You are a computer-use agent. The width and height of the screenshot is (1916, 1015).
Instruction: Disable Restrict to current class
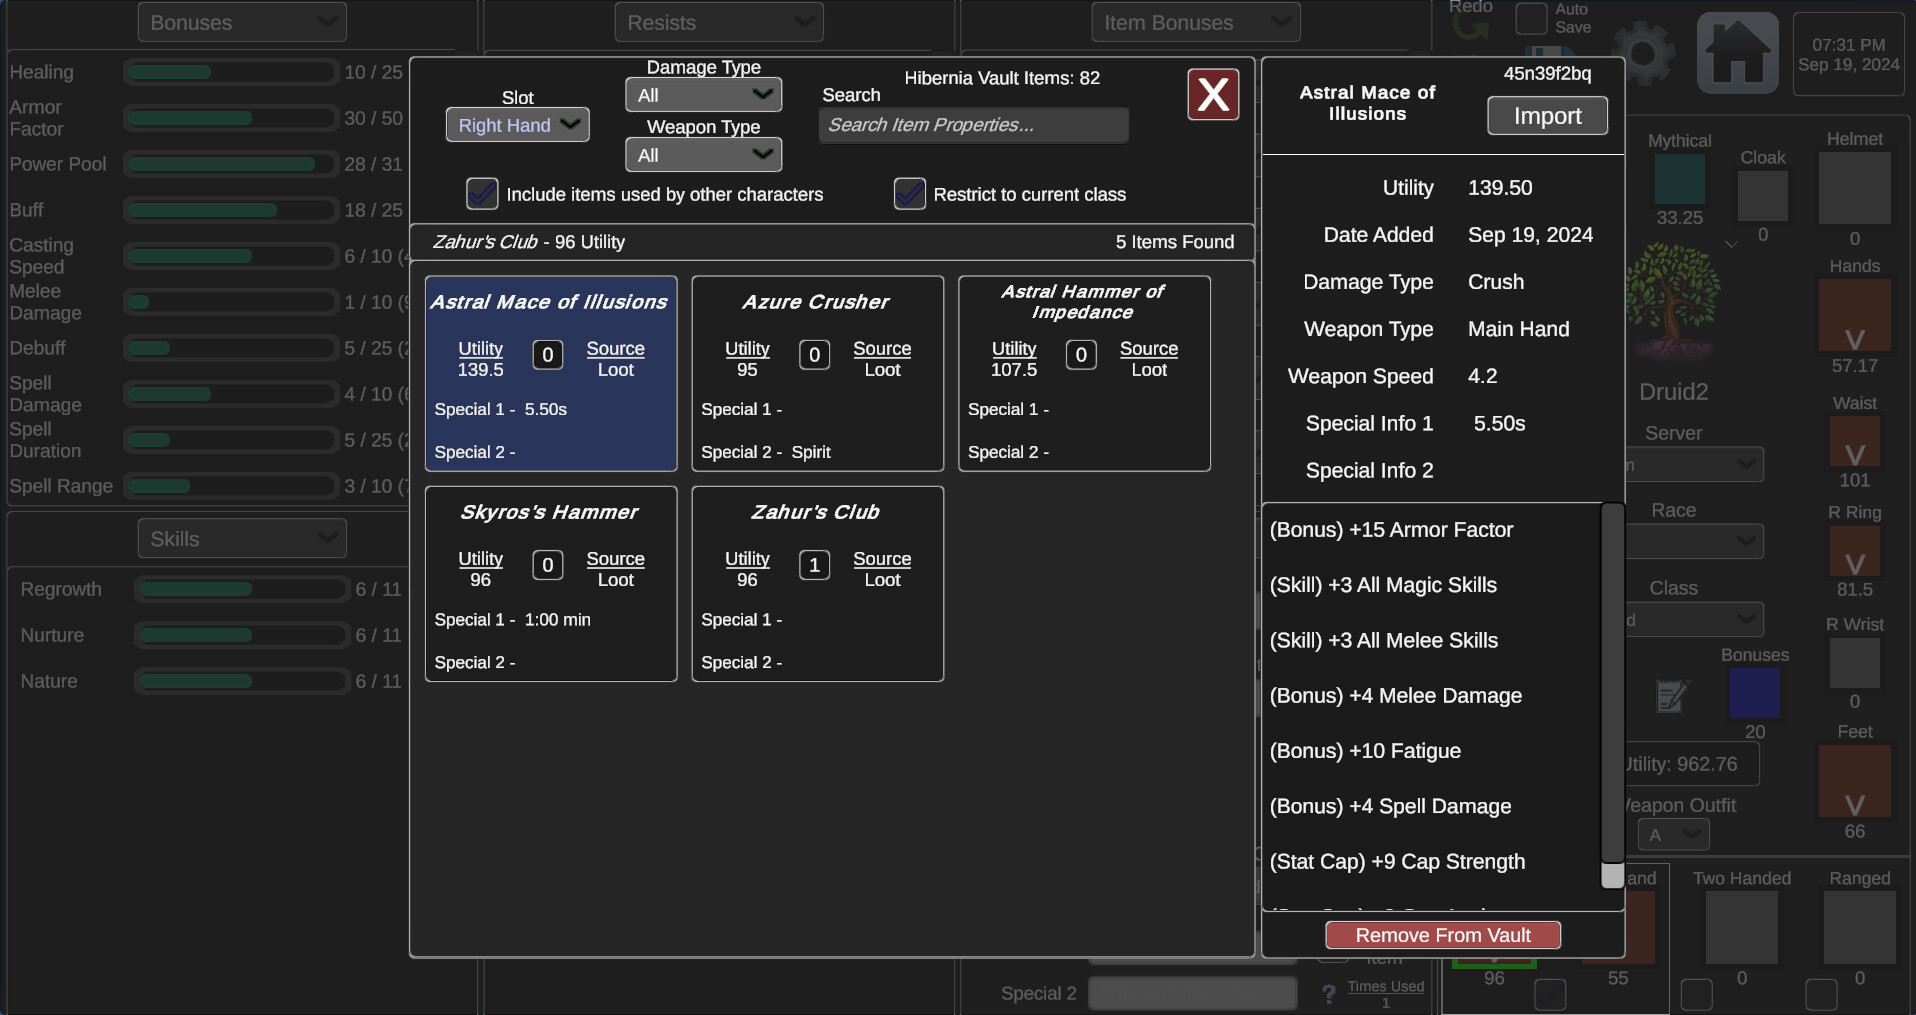[x=908, y=194]
